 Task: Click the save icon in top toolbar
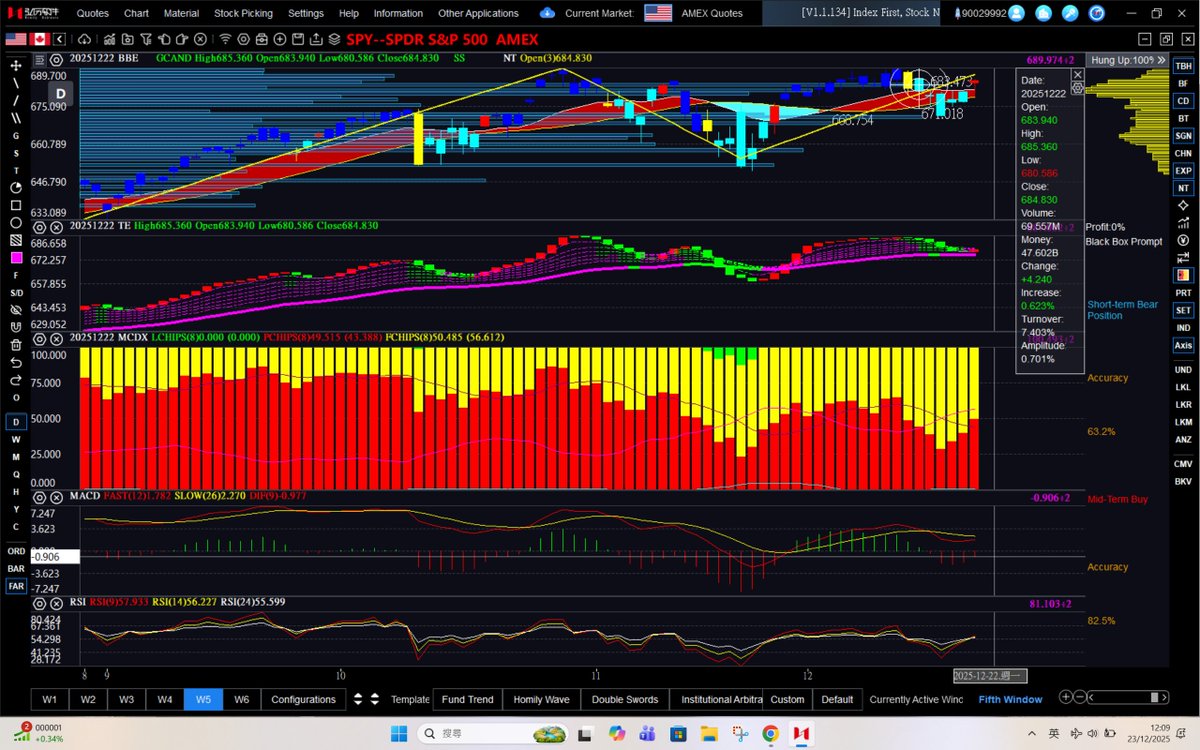(297, 38)
